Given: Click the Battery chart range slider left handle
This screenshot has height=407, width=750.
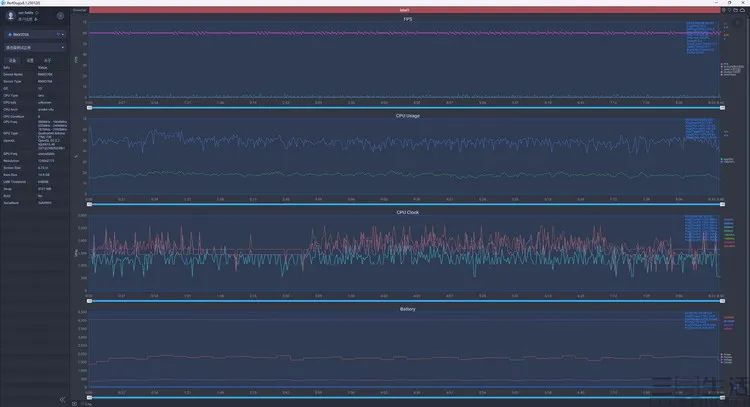Looking at the screenshot, I should click(x=89, y=397).
